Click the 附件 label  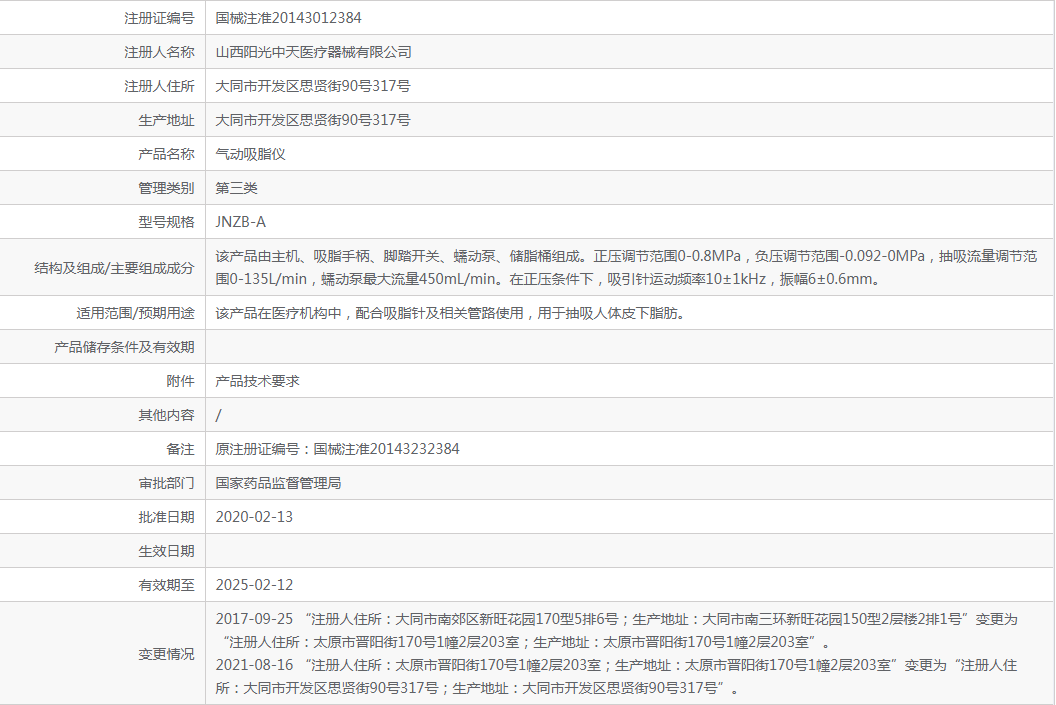point(180,381)
